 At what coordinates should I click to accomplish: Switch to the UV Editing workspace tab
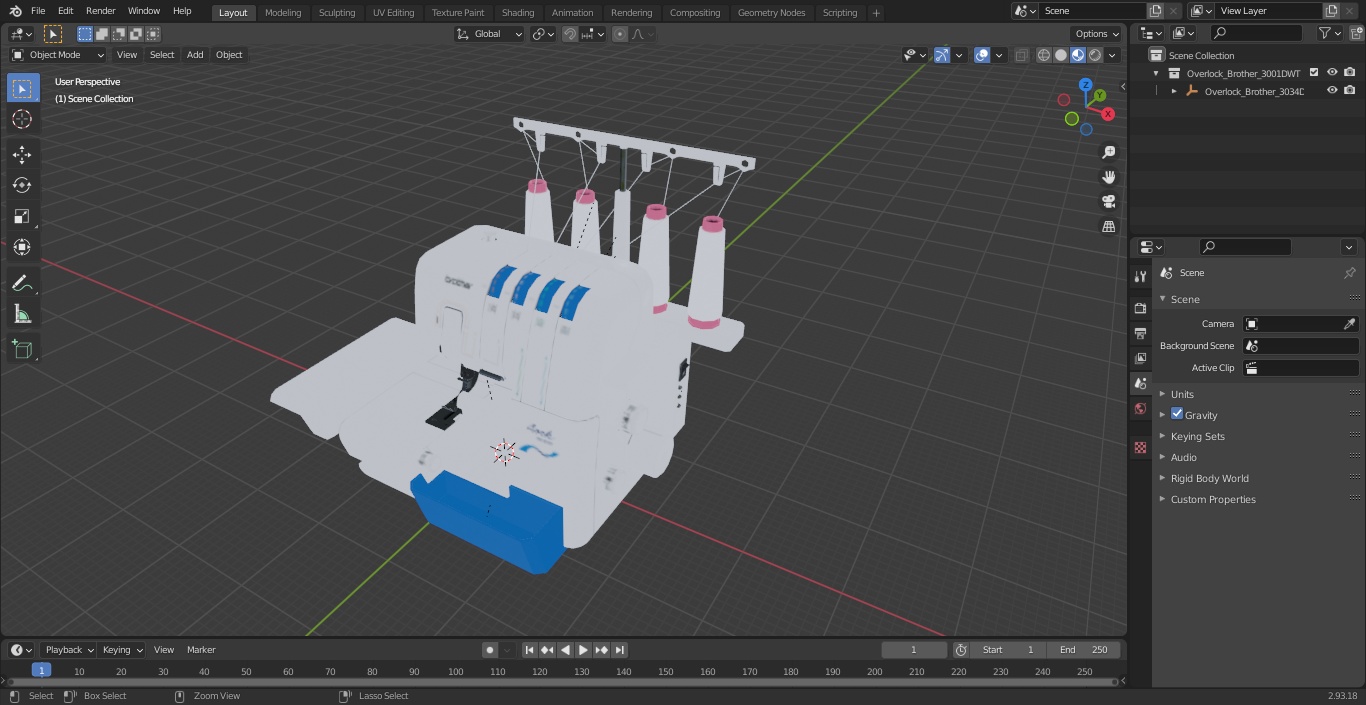[x=393, y=13]
